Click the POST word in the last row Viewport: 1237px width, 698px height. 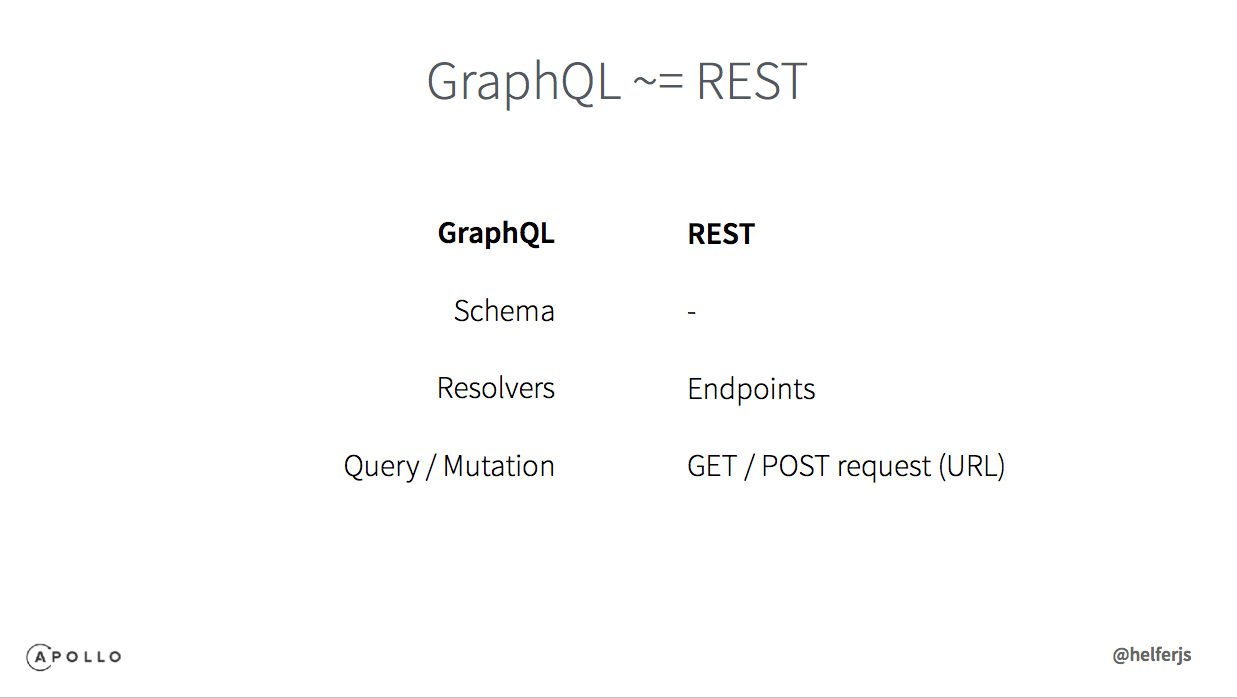click(x=795, y=466)
